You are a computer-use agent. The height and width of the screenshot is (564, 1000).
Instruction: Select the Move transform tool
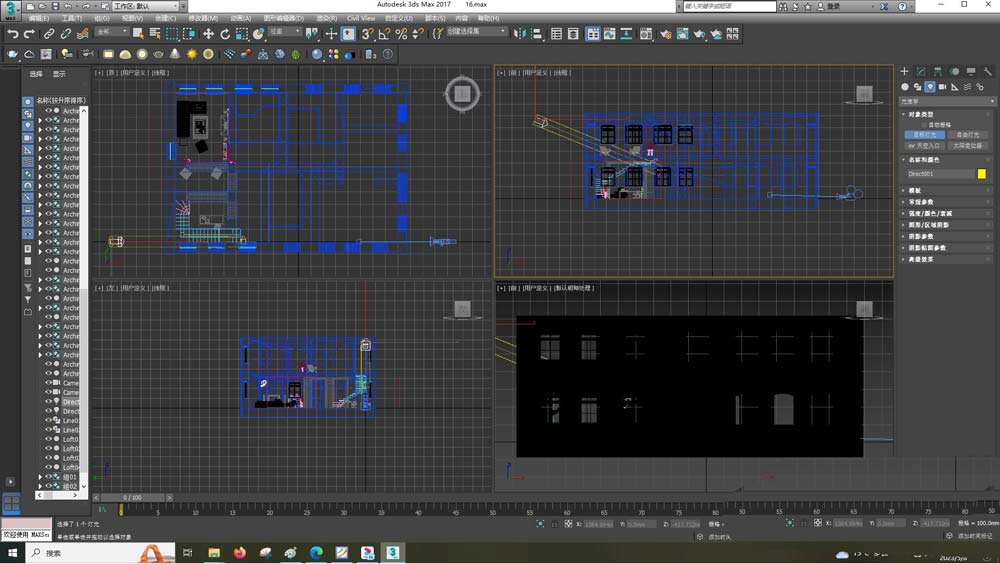point(208,34)
